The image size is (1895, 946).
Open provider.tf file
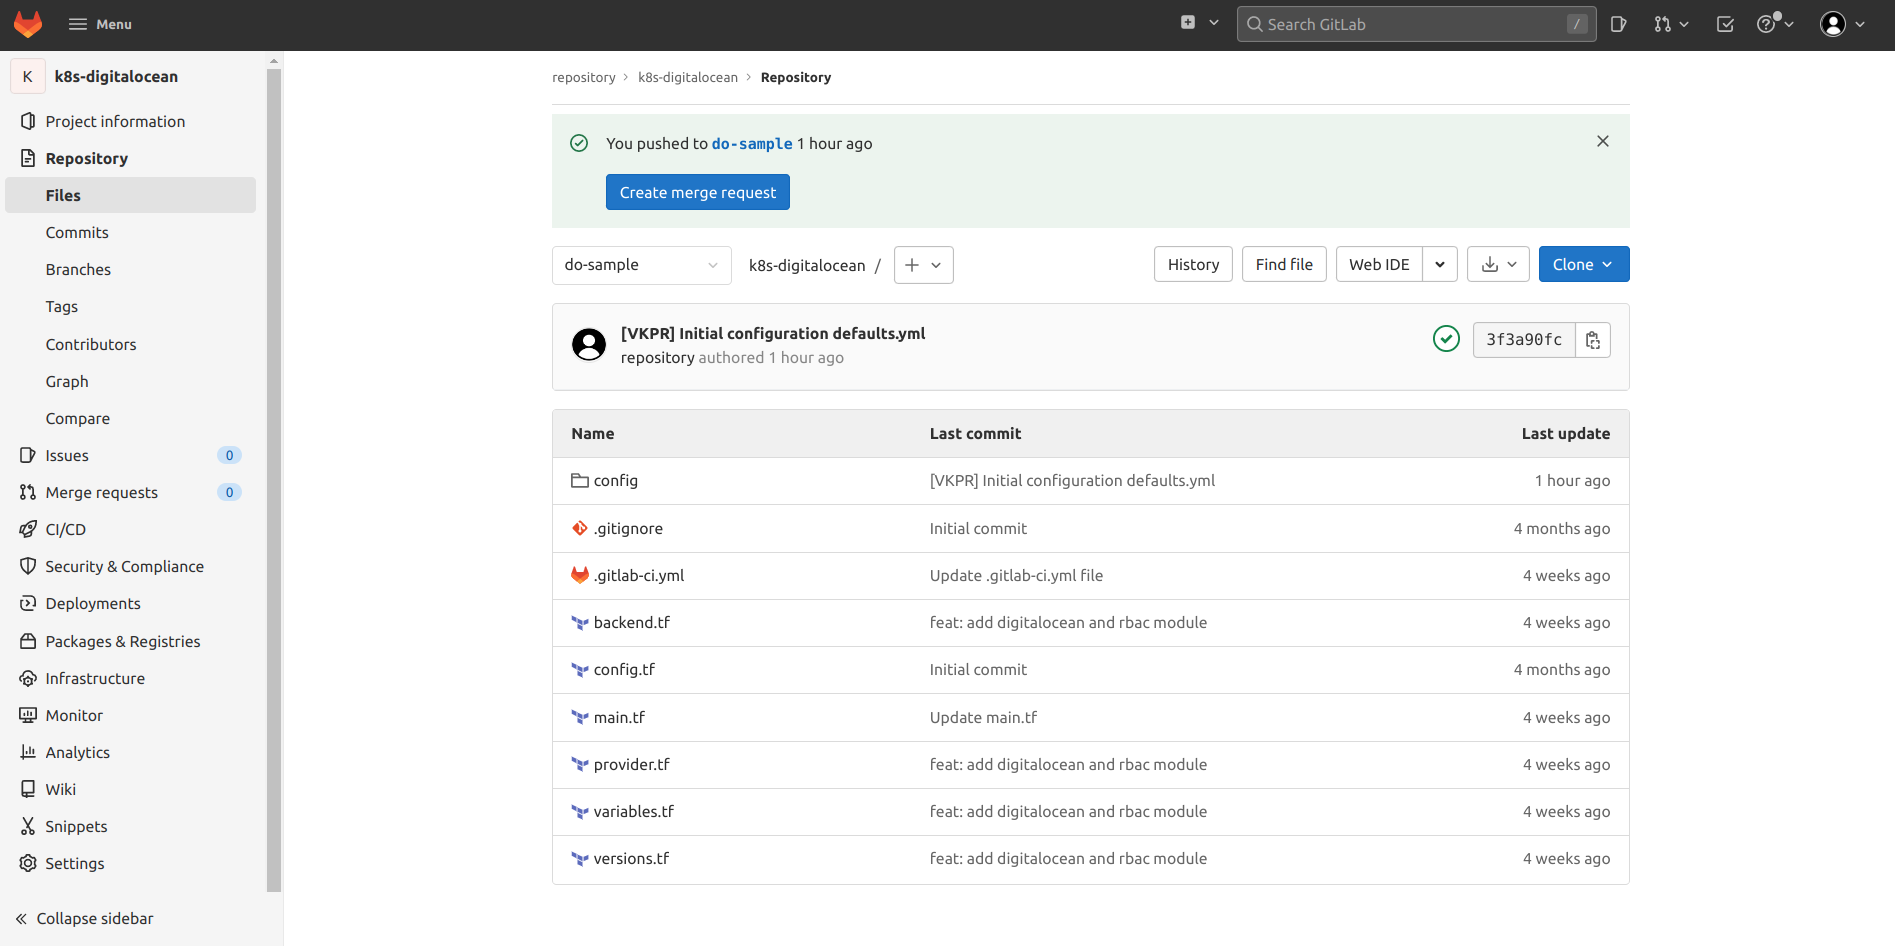coord(631,764)
